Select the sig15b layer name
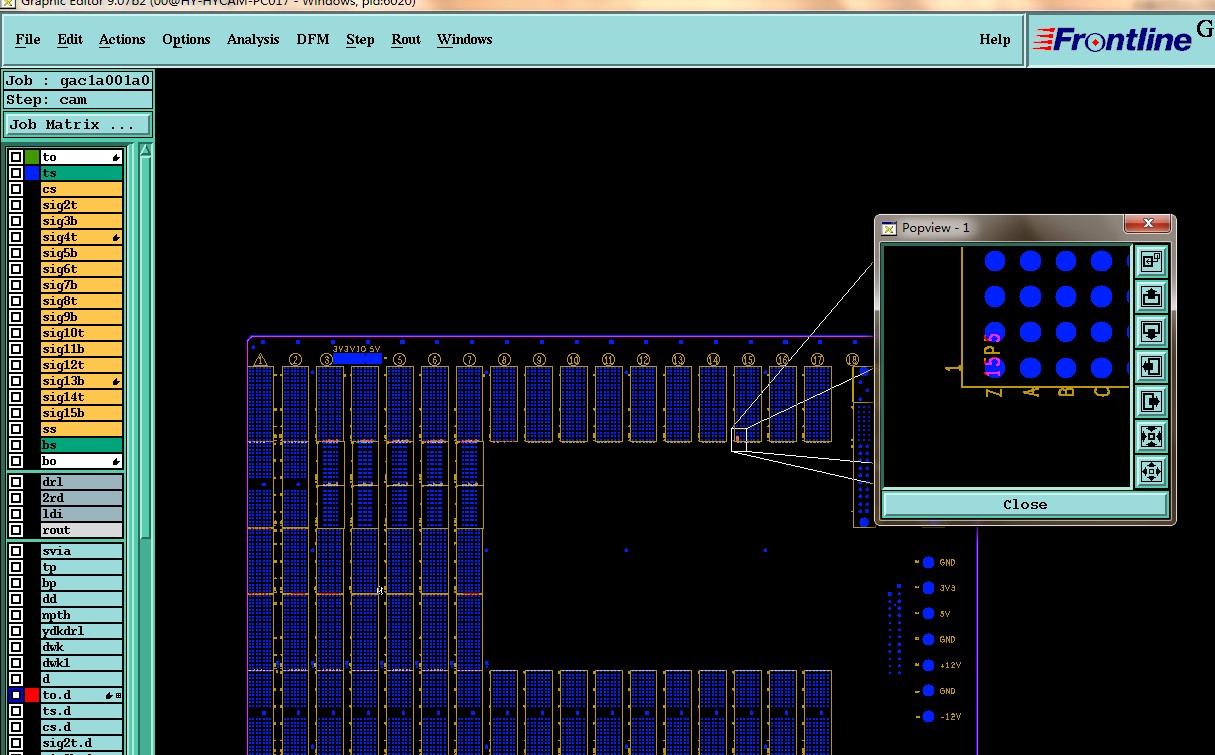 [81, 413]
